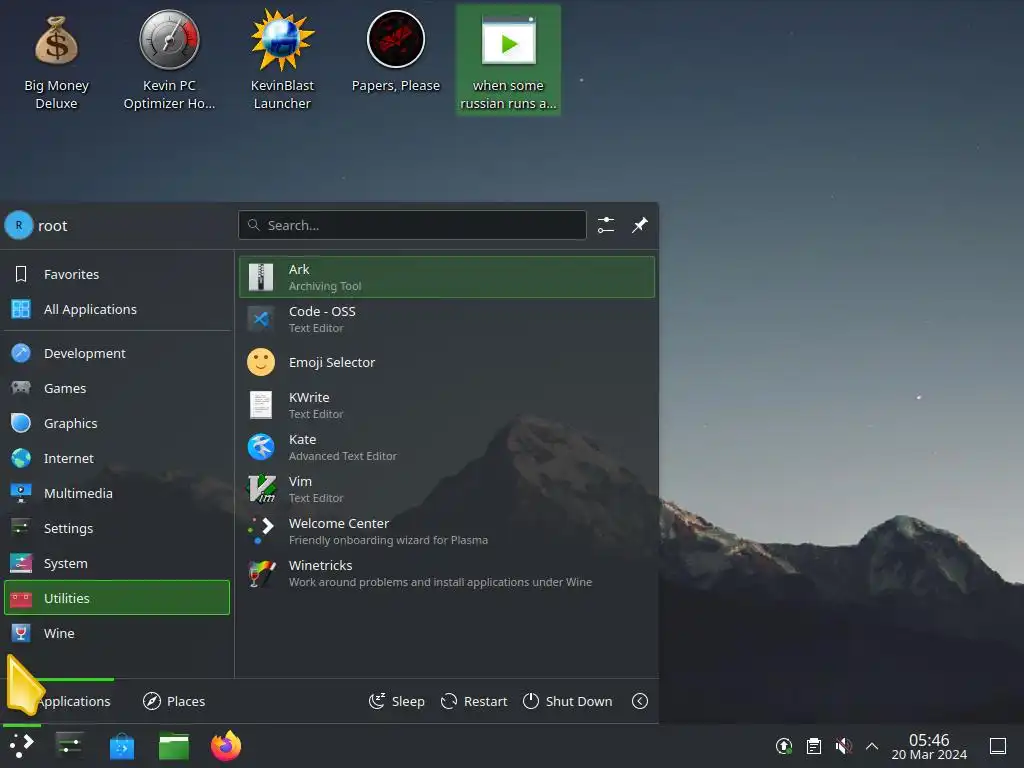Show All Applications list
Viewport: 1024px width, 768px height.
(118, 310)
